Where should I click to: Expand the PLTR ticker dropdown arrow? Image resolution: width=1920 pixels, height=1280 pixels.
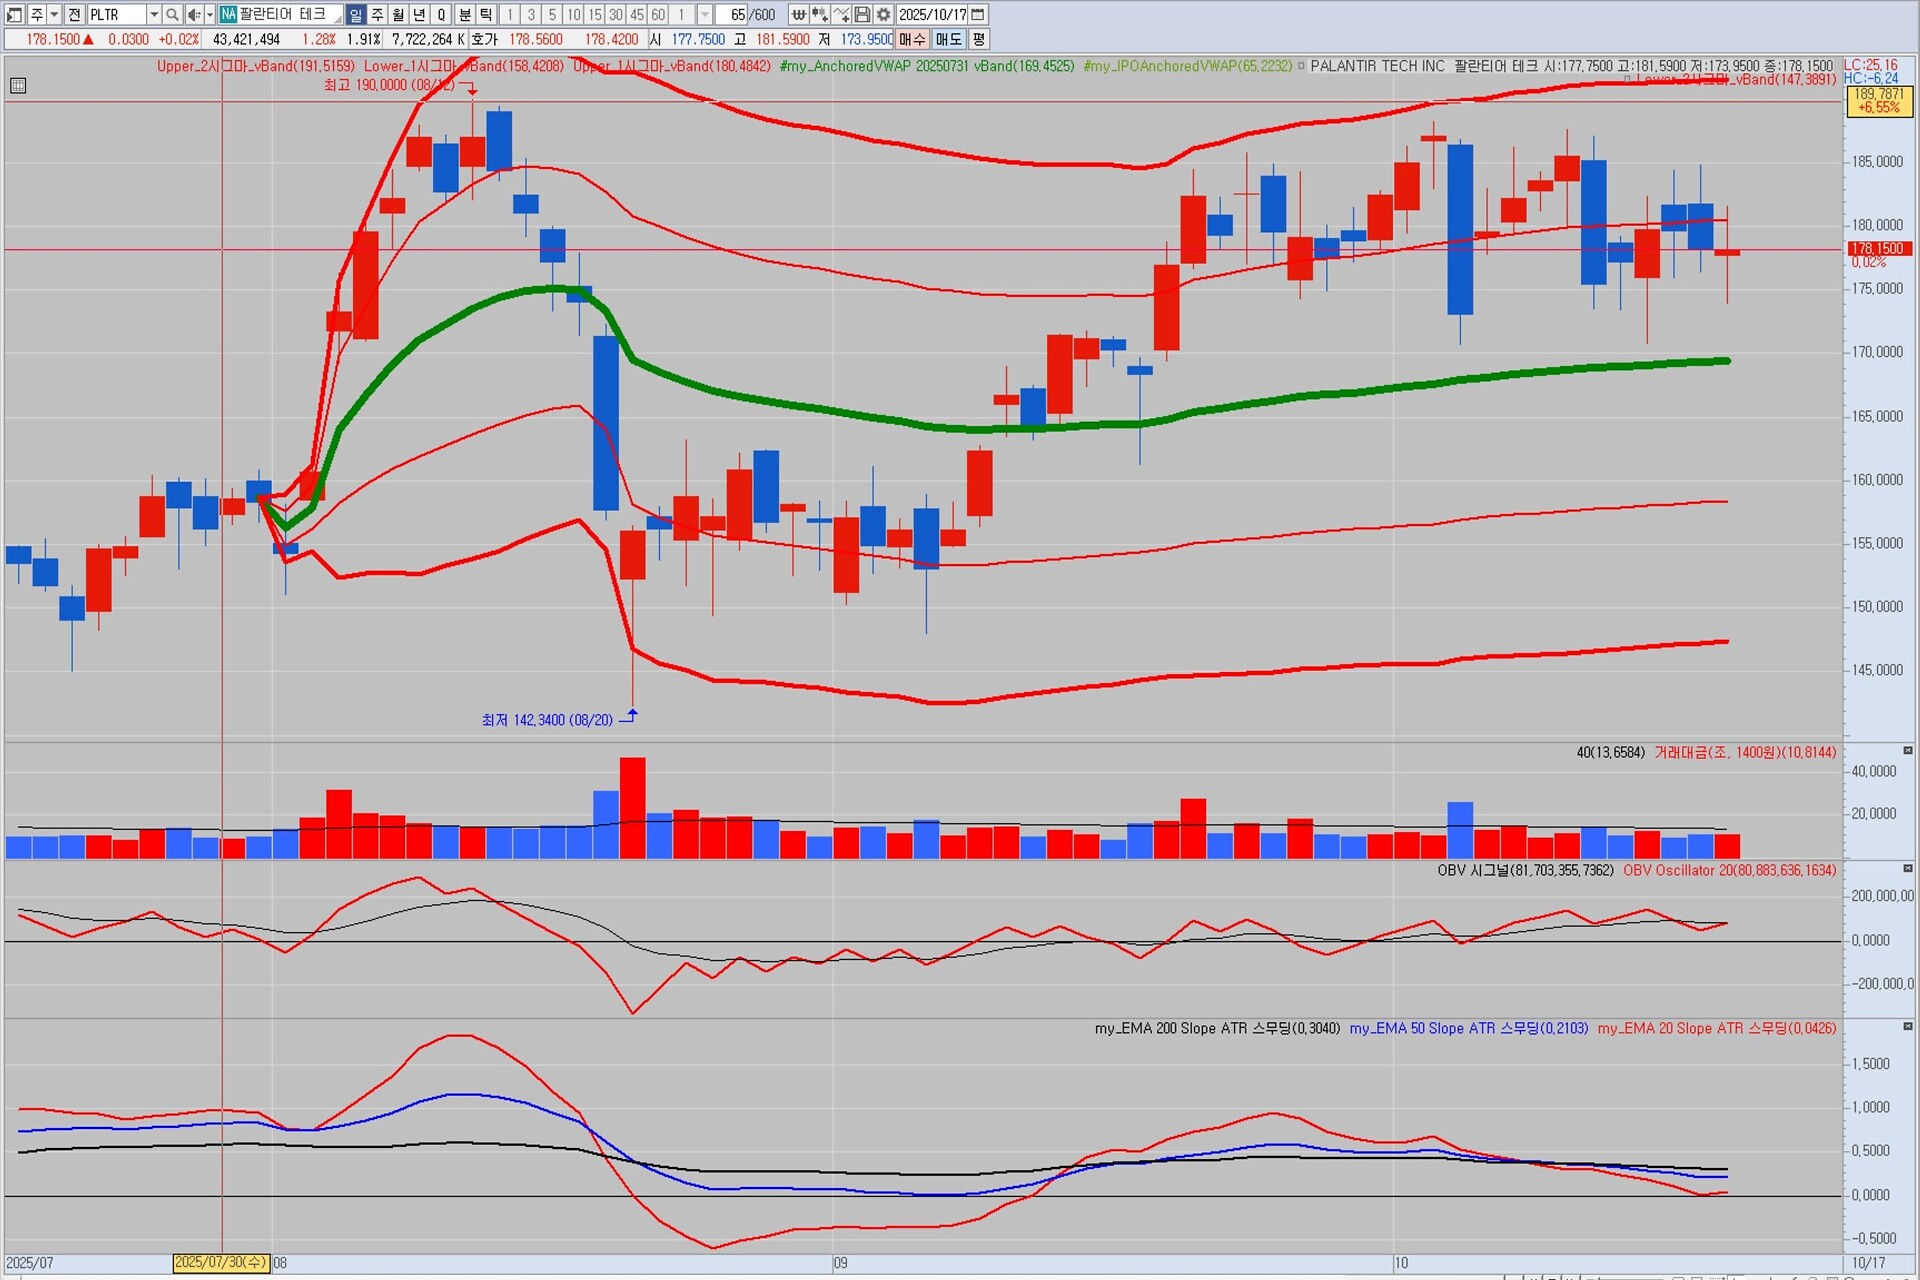tap(153, 14)
